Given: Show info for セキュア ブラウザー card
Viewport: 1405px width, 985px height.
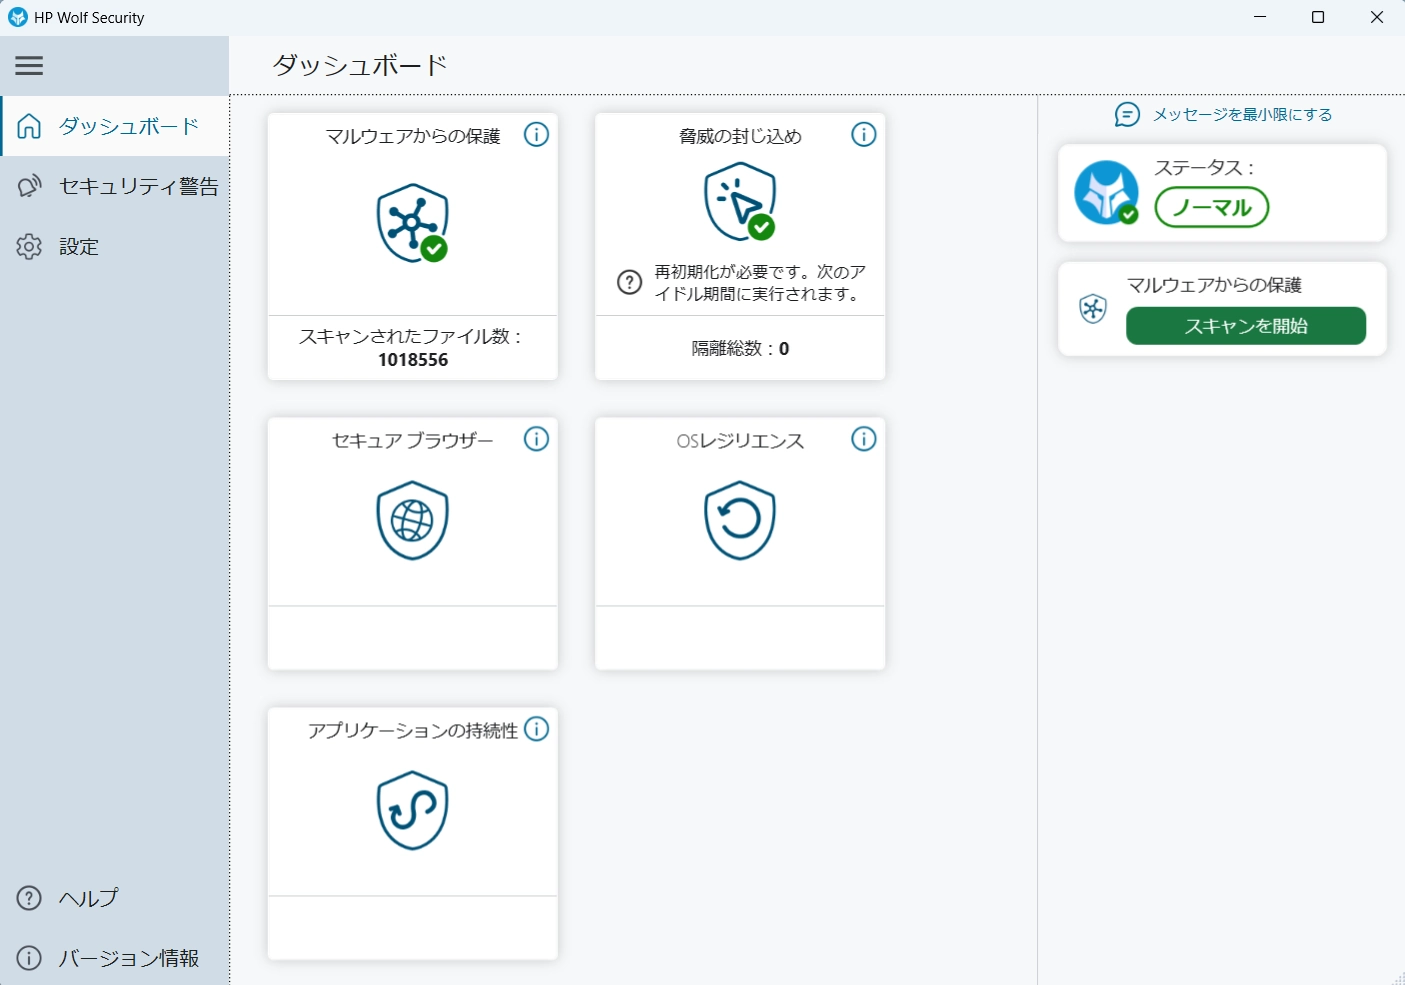Looking at the screenshot, I should pyautogui.click(x=537, y=439).
